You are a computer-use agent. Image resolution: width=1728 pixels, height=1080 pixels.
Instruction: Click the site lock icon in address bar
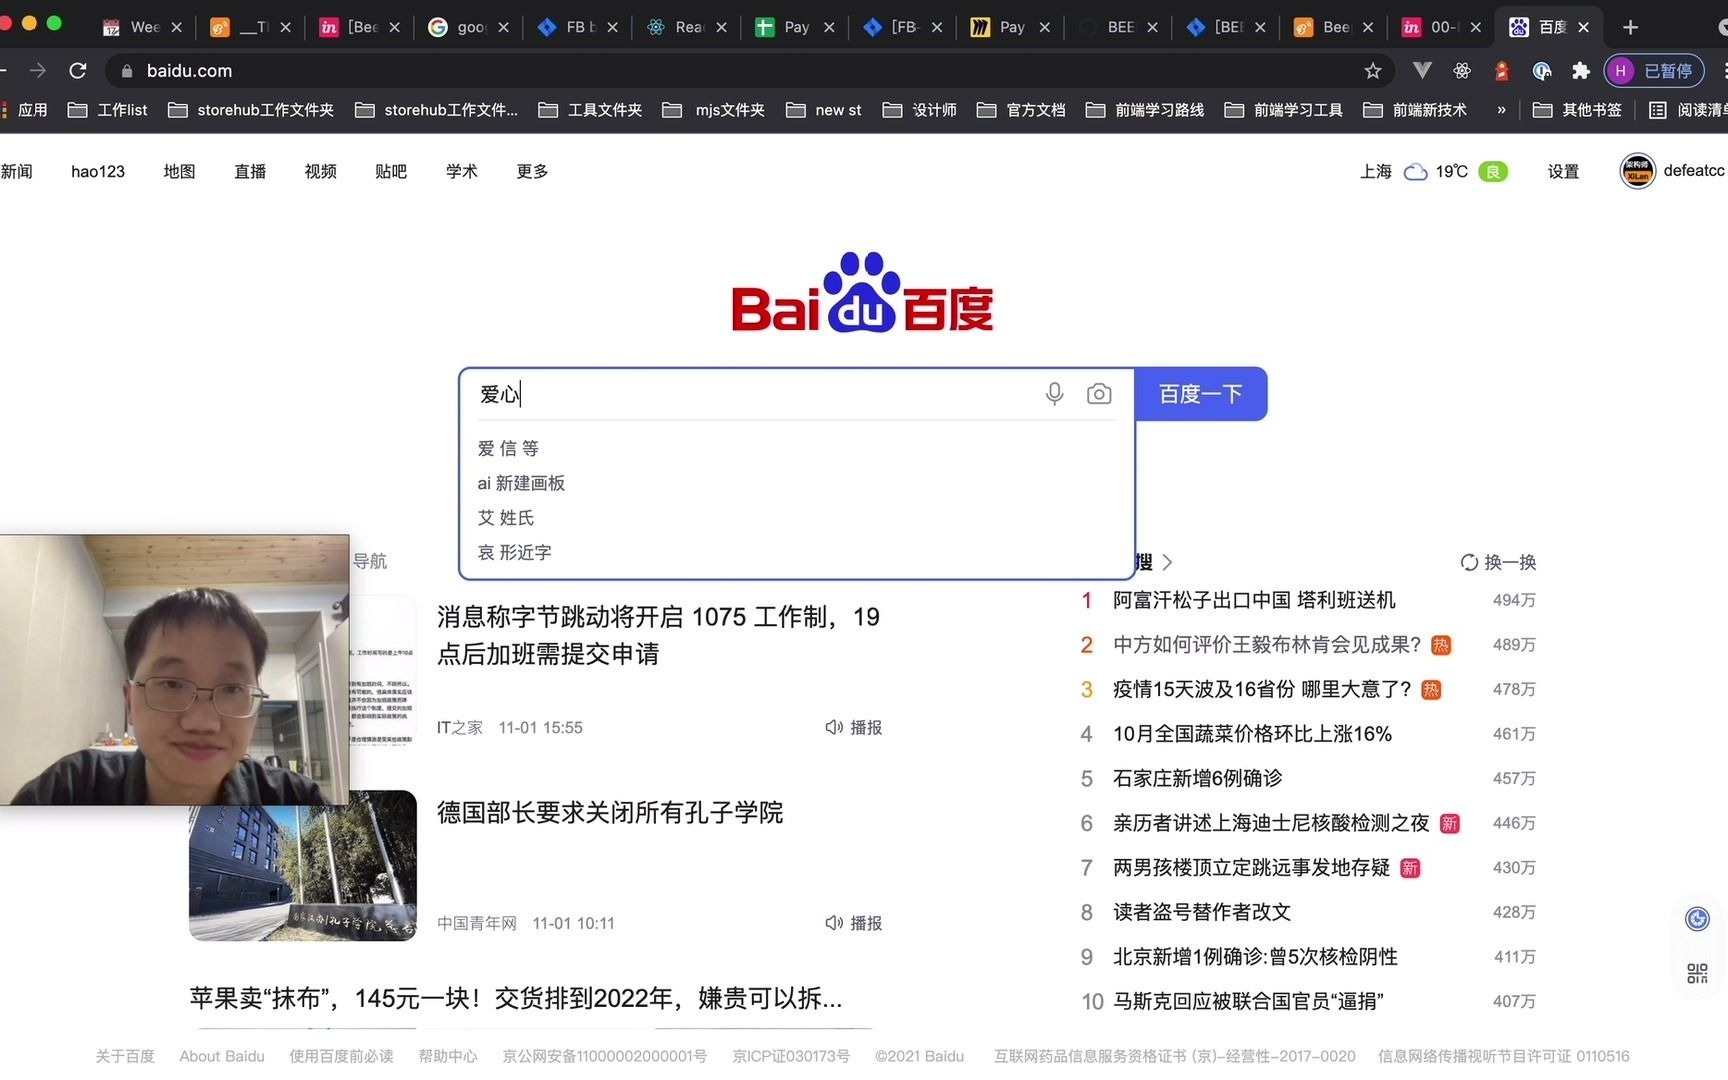click(x=126, y=71)
